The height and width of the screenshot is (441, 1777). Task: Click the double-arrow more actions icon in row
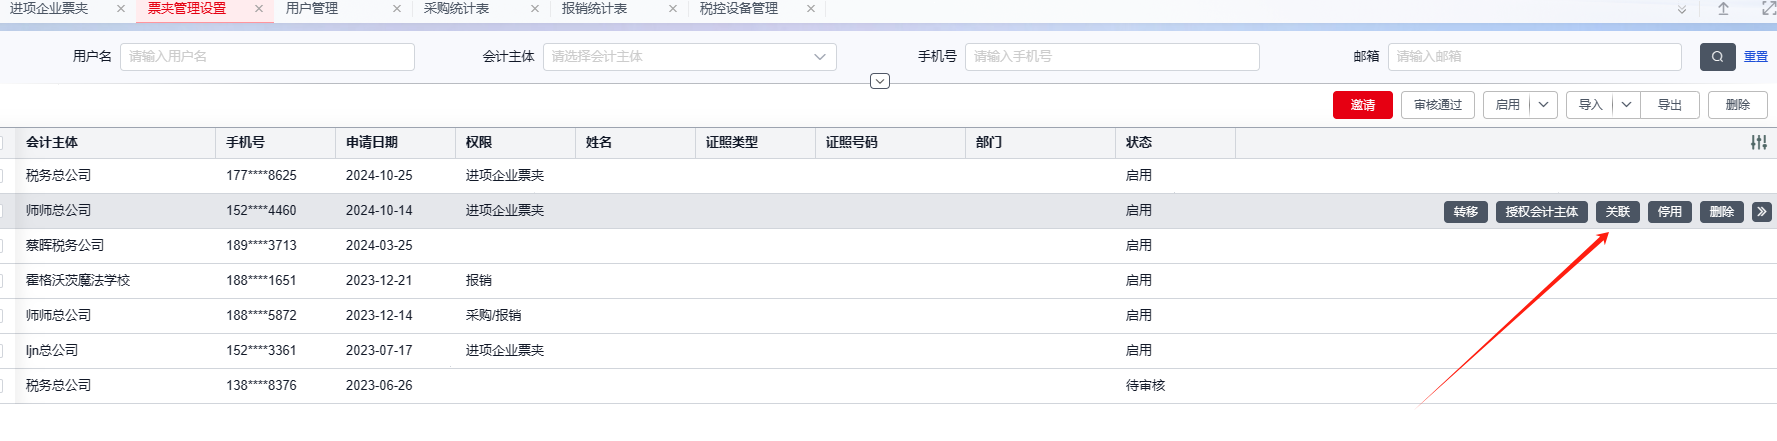click(1761, 212)
